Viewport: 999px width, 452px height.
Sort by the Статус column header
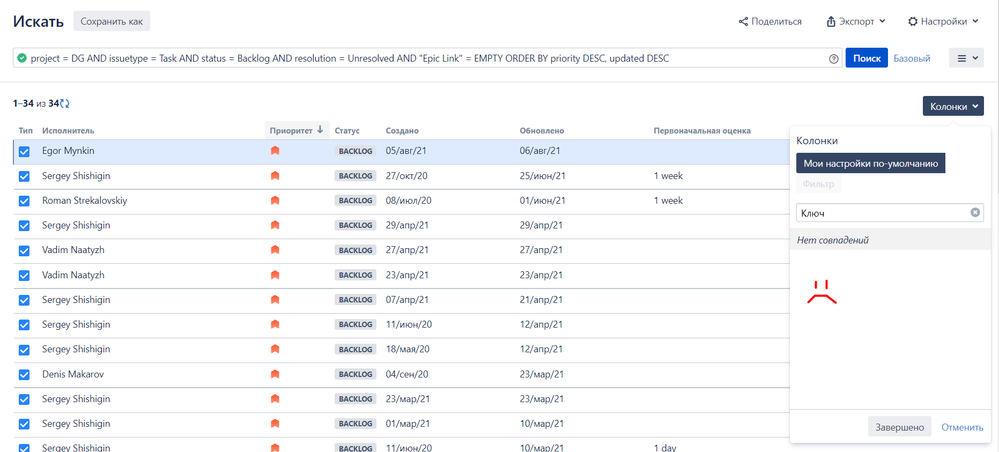[x=347, y=131]
